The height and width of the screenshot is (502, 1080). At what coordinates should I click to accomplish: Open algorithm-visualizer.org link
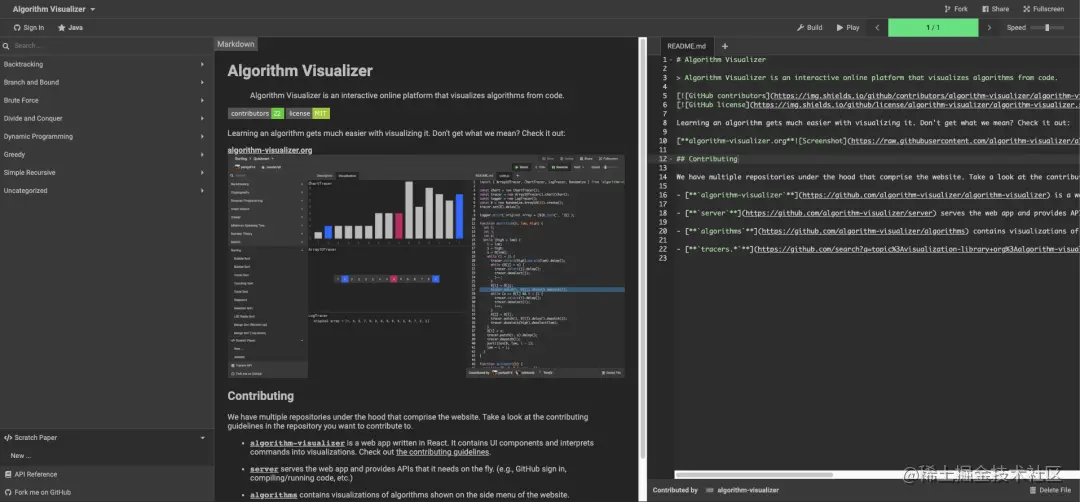pos(270,149)
